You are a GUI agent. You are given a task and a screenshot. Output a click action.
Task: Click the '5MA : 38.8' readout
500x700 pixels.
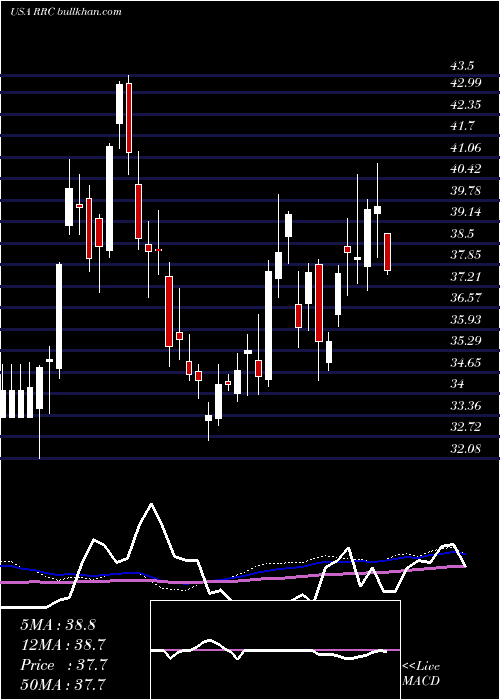pyautogui.click(x=58, y=625)
